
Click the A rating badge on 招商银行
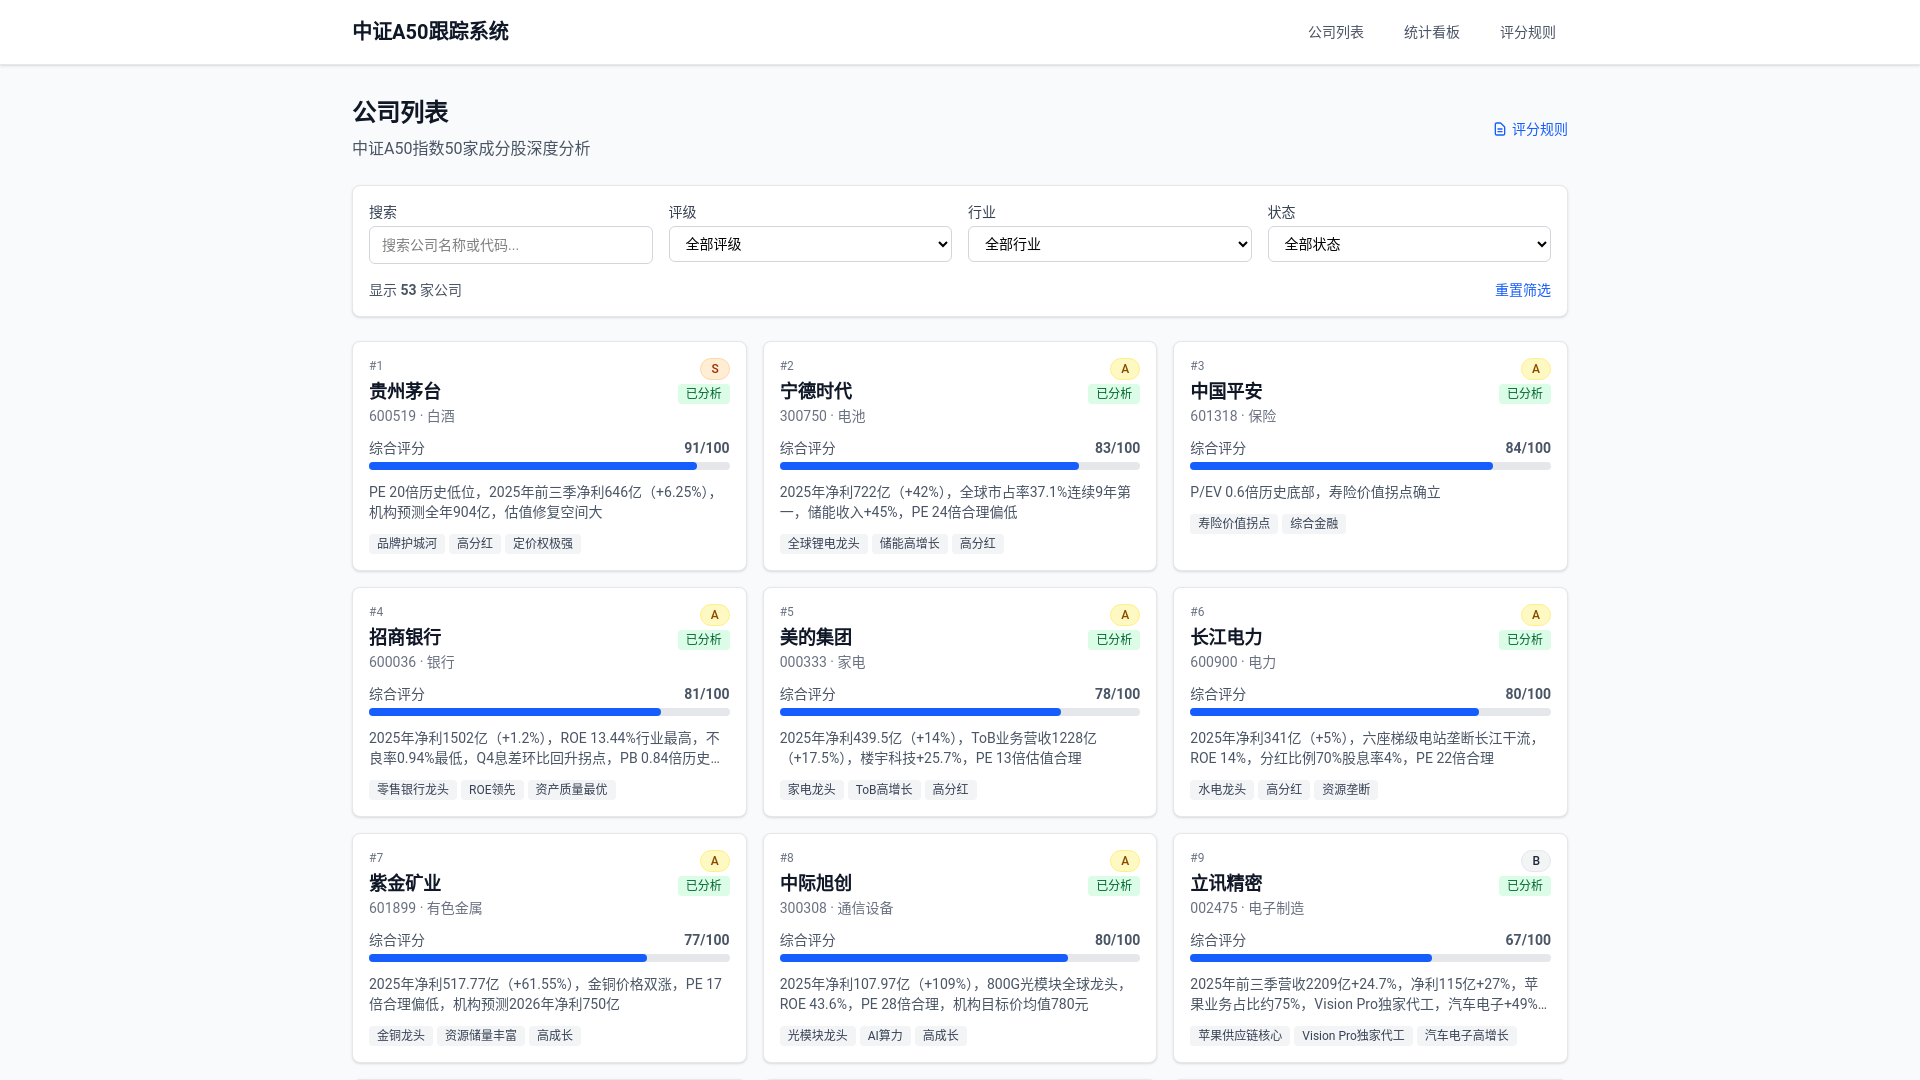pyautogui.click(x=715, y=615)
